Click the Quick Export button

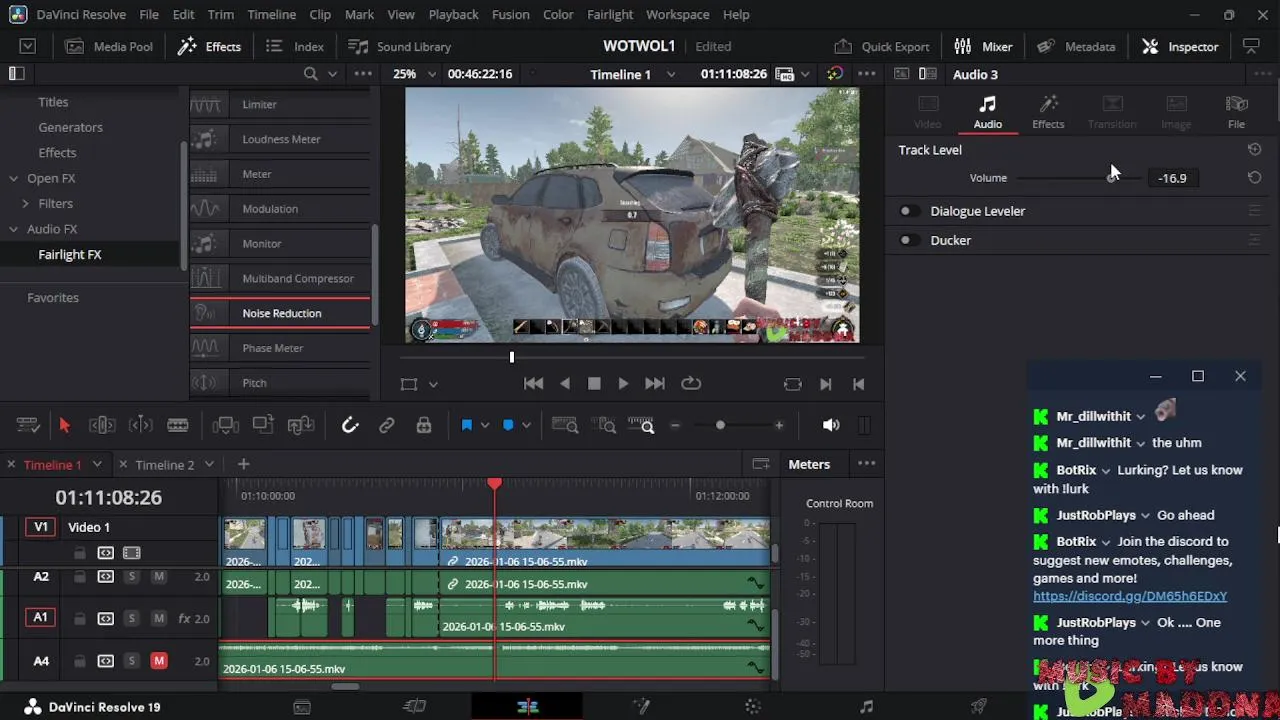click(x=881, y=46)
